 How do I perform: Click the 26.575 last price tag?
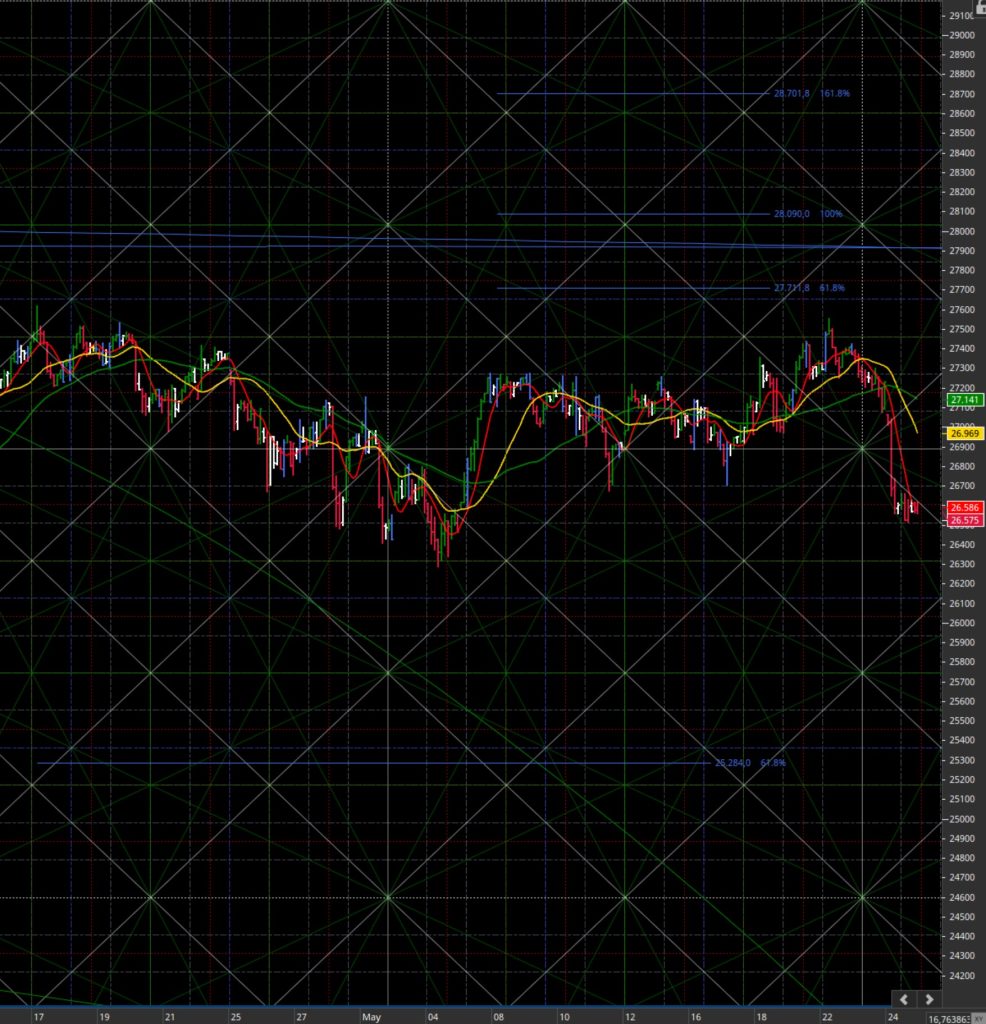point(964,520)
